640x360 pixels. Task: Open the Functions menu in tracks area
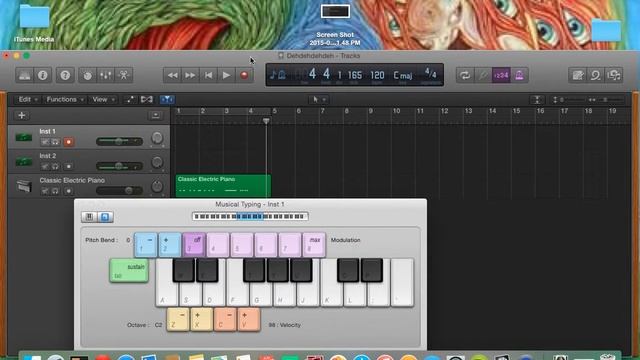pyautogui.click(x=64, y=100)
